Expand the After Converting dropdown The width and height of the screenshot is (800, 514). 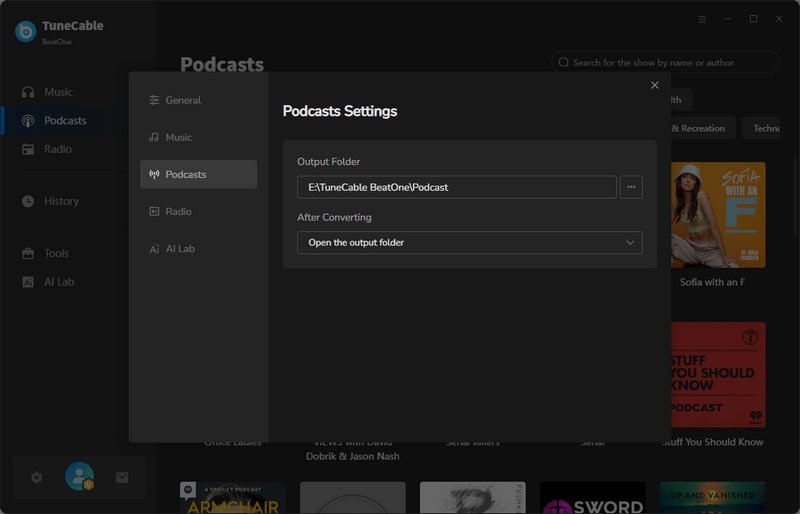coord(469,243)
